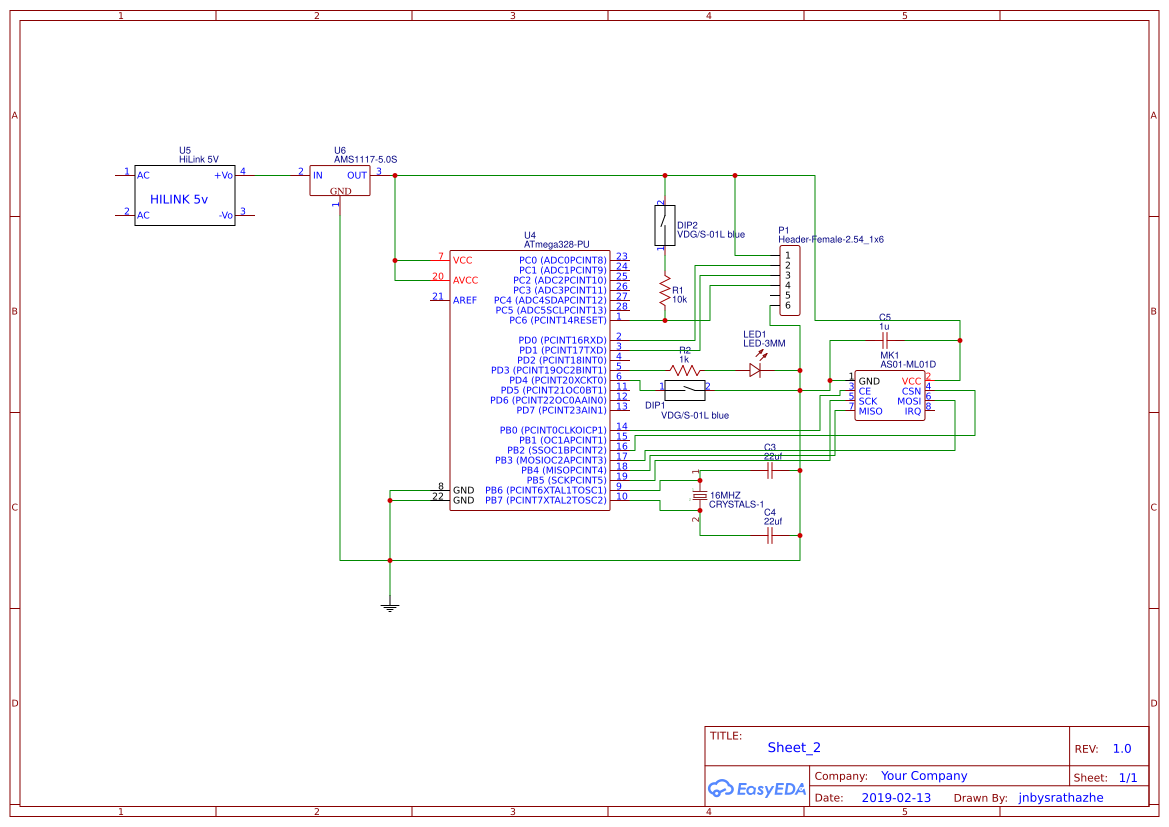Viewport: 1169px width, 827px height.
Task: Select resistor R1 10k
Action: coord(665,290)
